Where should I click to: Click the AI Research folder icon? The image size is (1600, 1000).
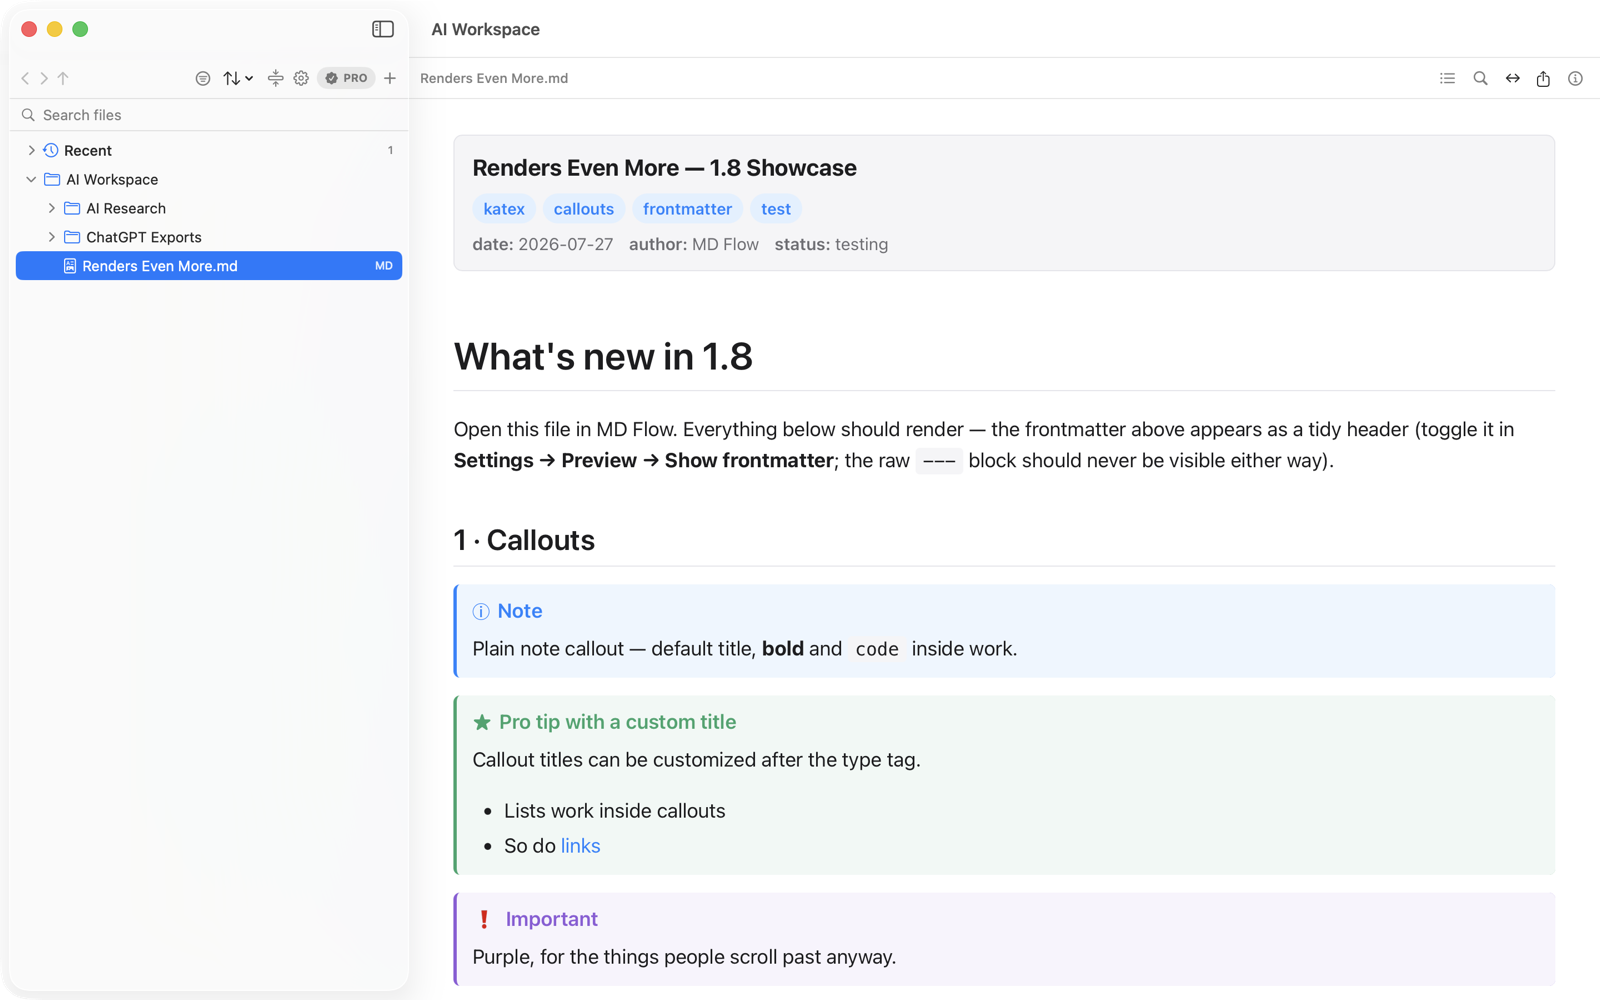click(x=72, y=208)
